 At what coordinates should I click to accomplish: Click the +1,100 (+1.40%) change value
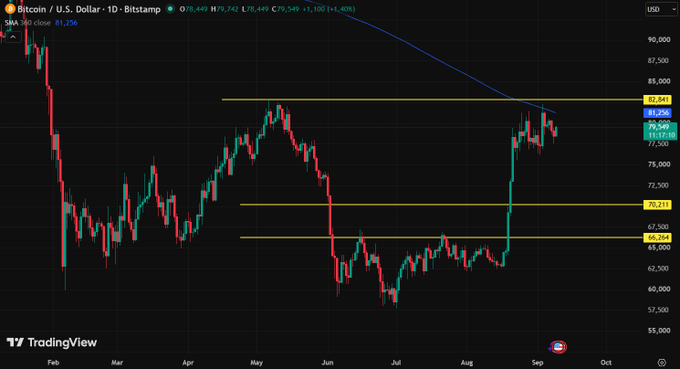[329, 9]
